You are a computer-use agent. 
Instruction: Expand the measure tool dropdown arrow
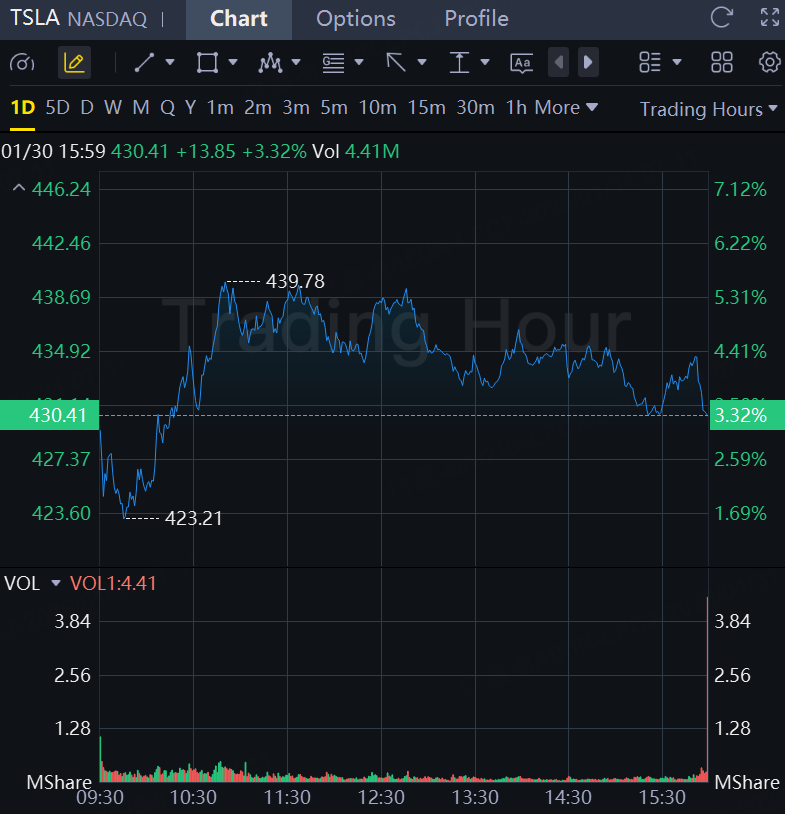(485, 62)
